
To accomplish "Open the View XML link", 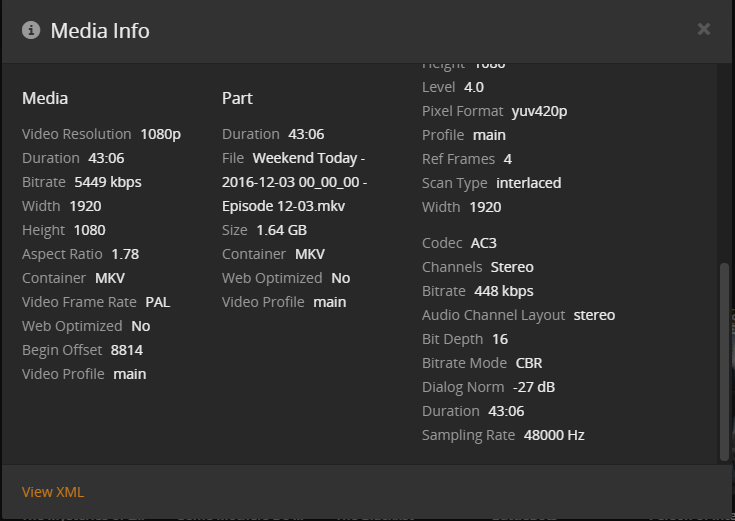I will point(53,492).
